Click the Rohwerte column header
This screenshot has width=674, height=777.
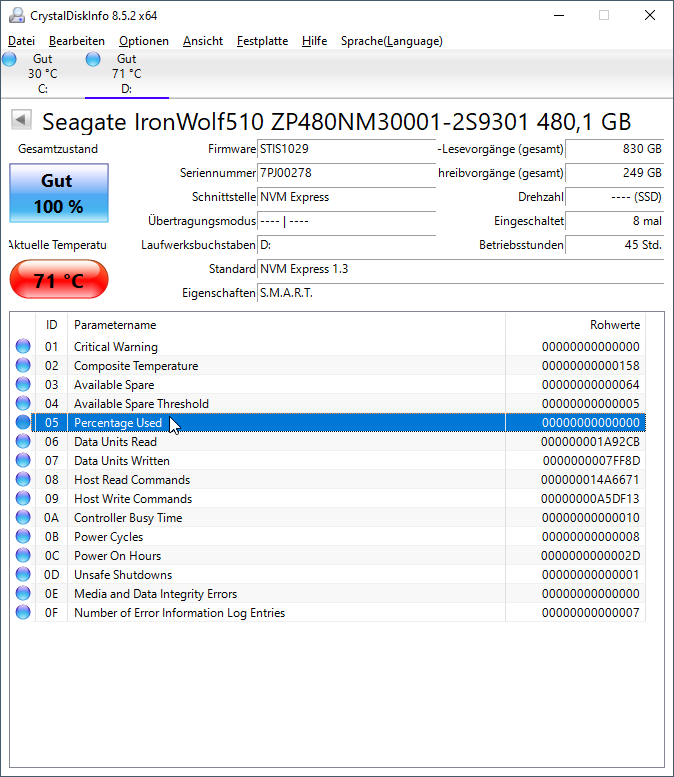pyautogui.click(x=575, y=325)
